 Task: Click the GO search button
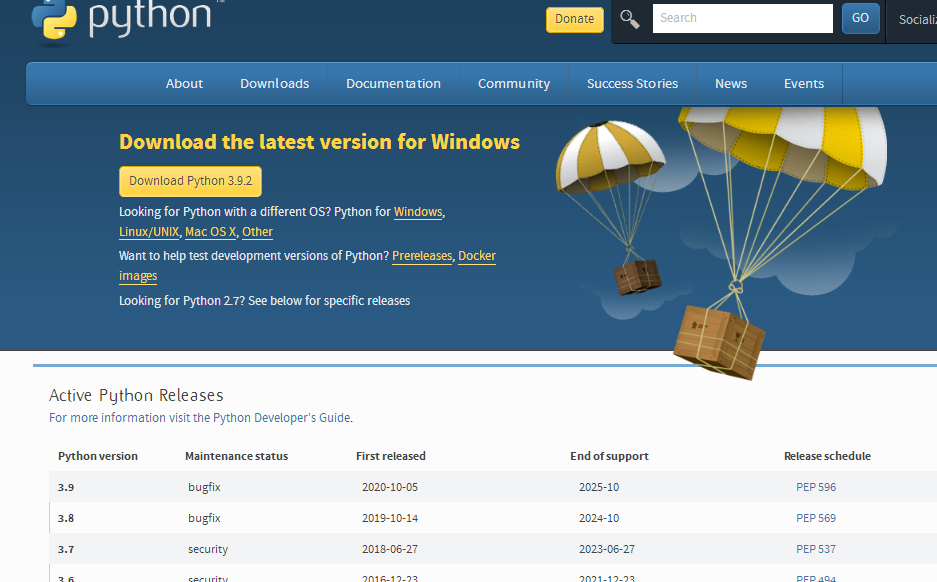coord(861,19)
